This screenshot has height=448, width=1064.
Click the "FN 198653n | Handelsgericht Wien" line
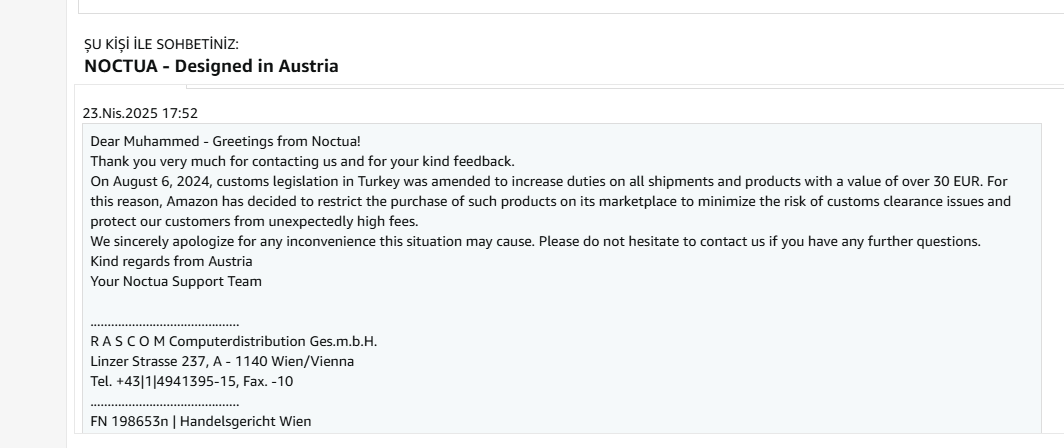point(200,421)
